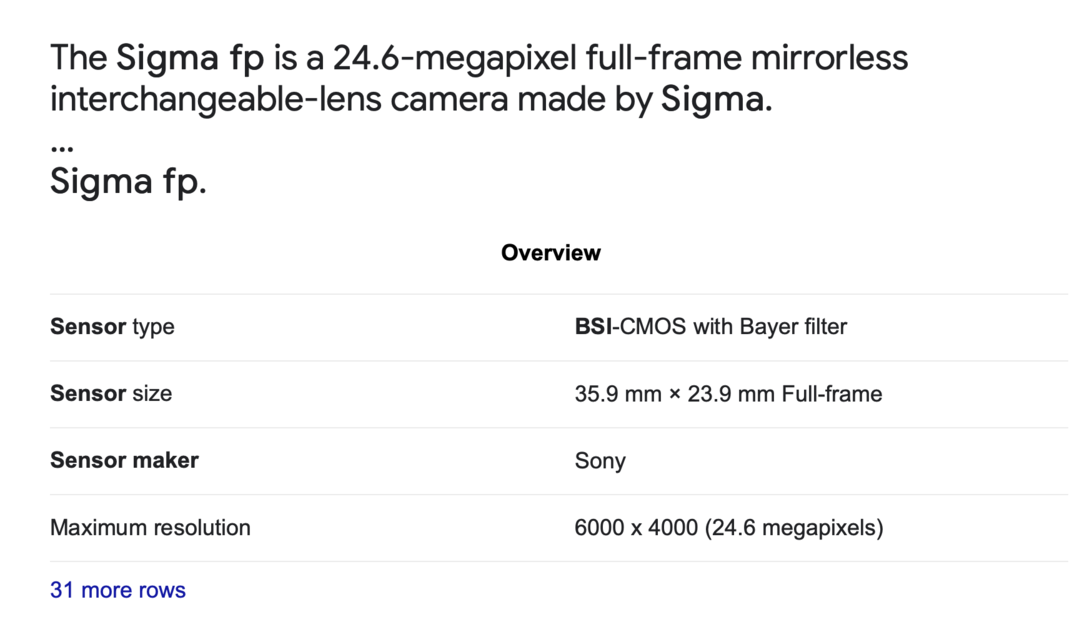The height and width of the screenshot is (617, 1092).
Task: Click the "35.9 mm × 23.9 mm" dimensions
Action: 675,394
